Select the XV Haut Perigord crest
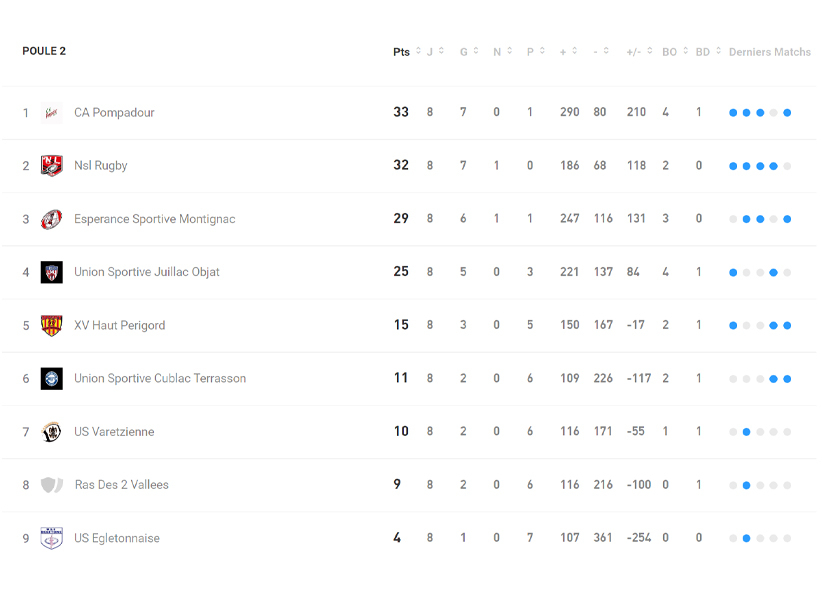The width and height of the screenshot is (822, 595). (51, 325)
